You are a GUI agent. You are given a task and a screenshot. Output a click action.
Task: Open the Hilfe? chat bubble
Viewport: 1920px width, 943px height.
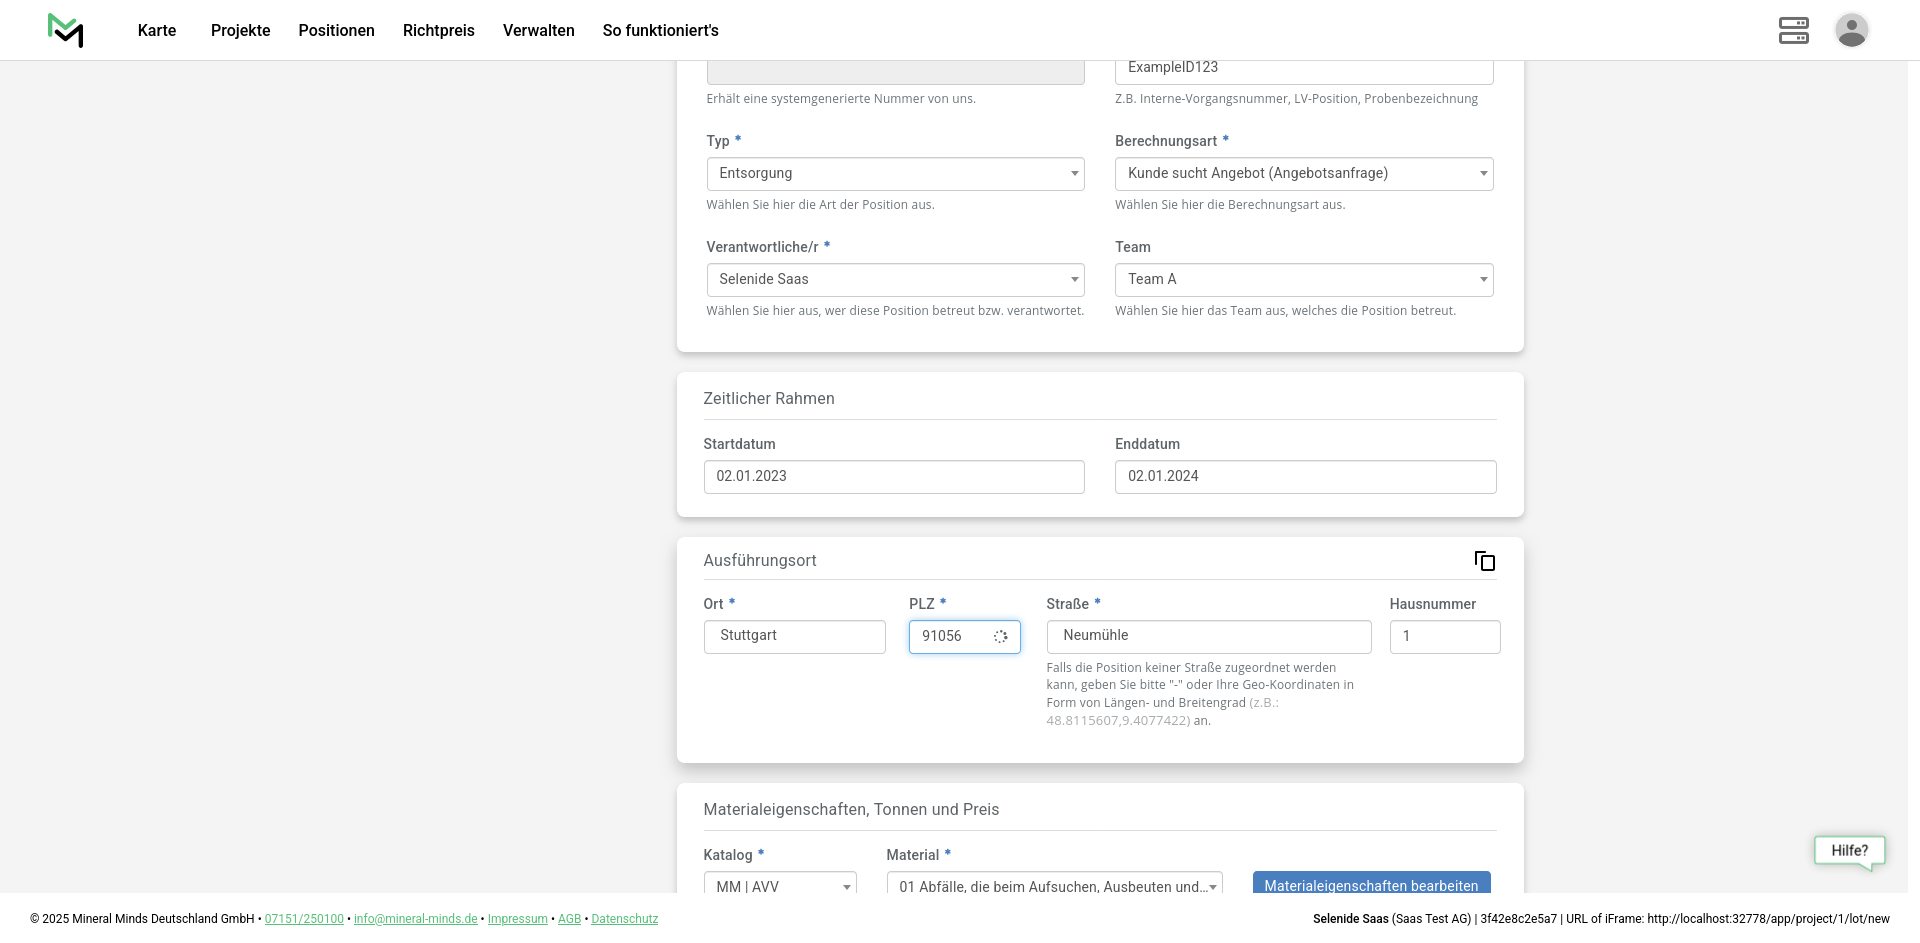[1849, 851]
